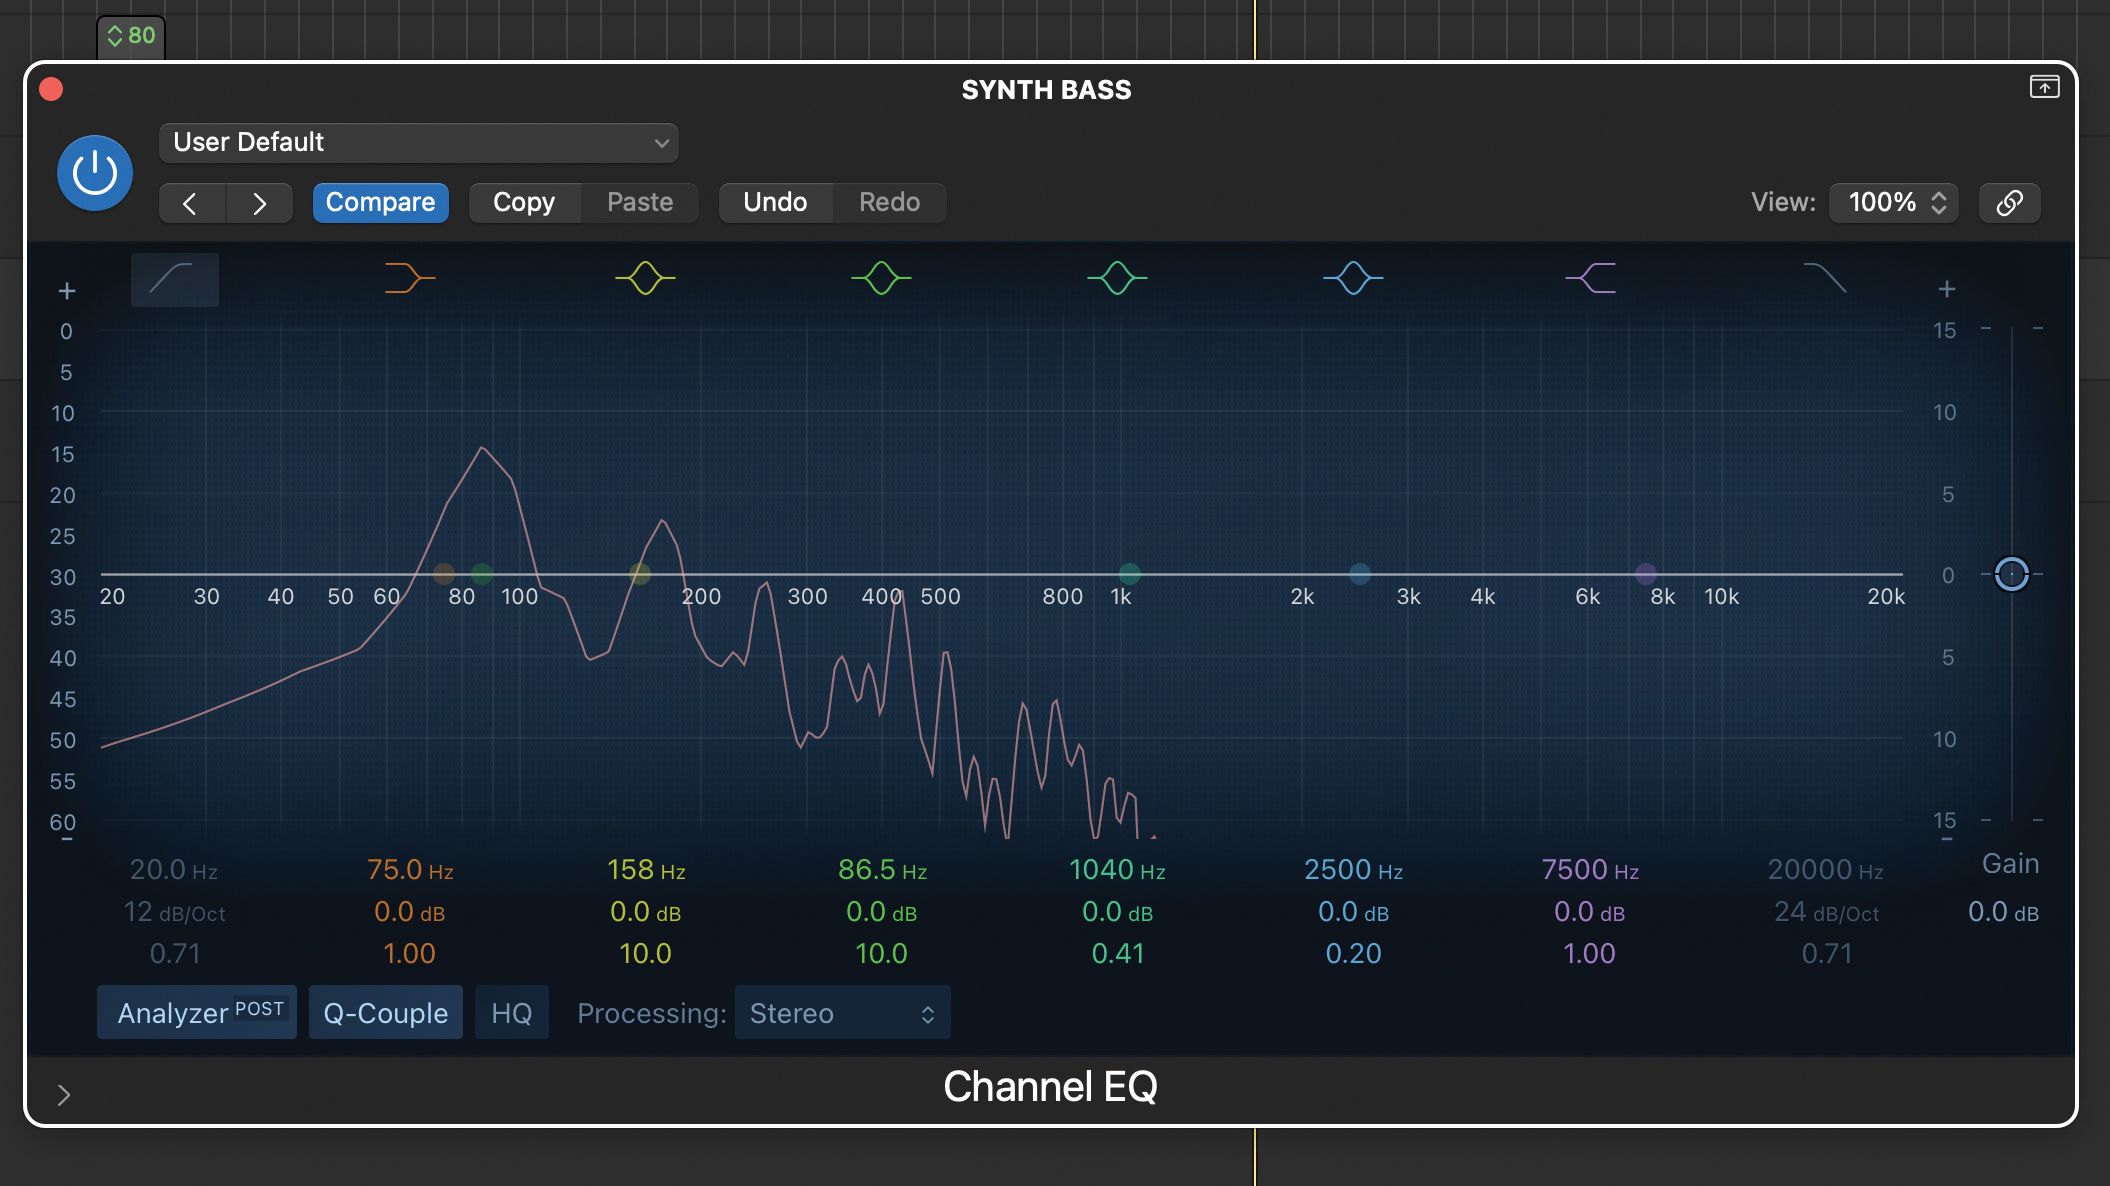
Task: Adjust the Gain slider on the right
Action: pos(2010,575)
